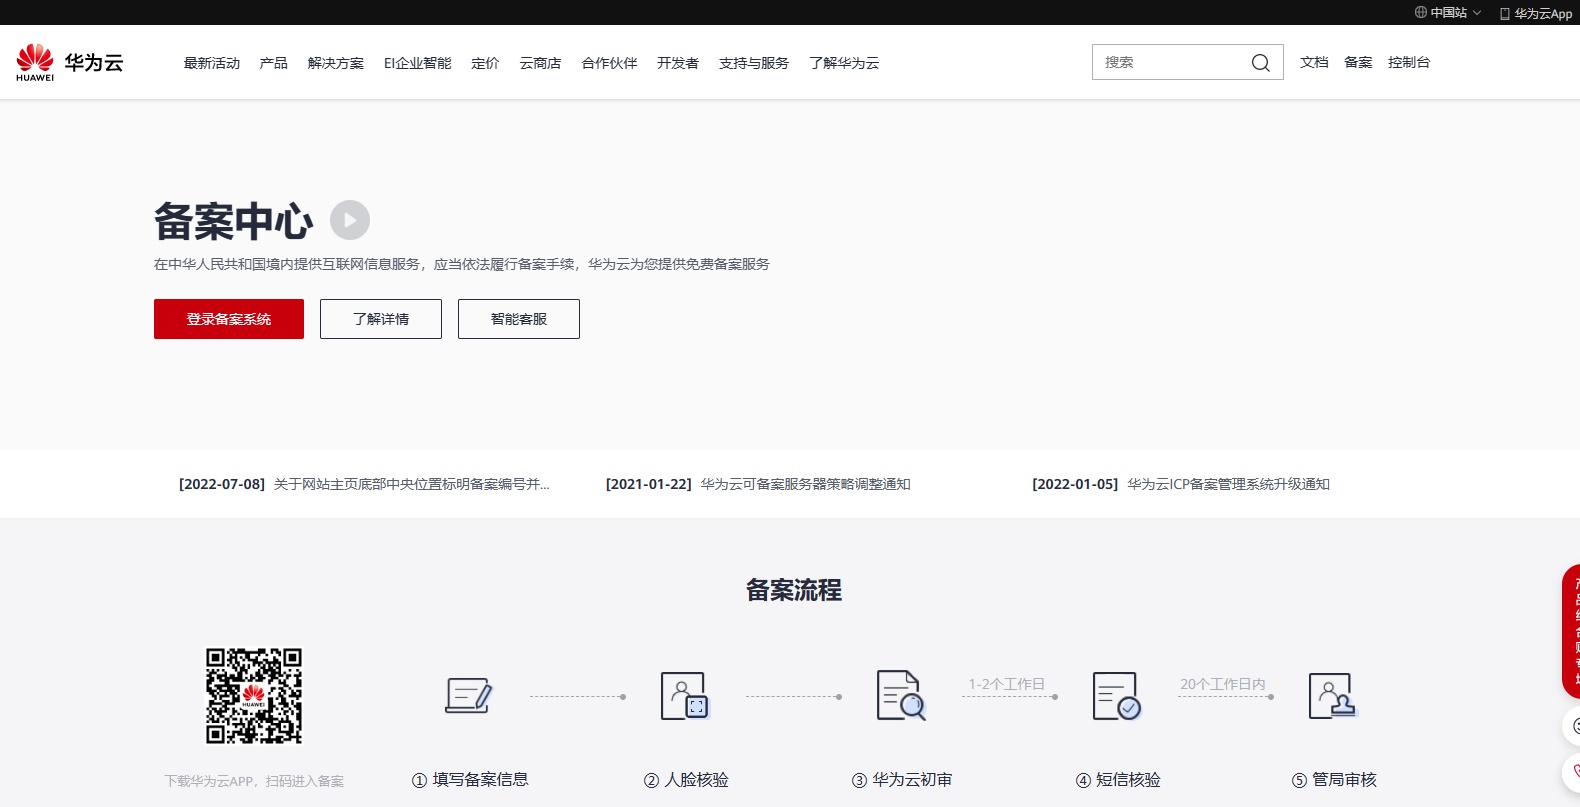Open the 合作伙伴 menu
The height and width of the screenshot is (807, 1580).
coord(610,63)
